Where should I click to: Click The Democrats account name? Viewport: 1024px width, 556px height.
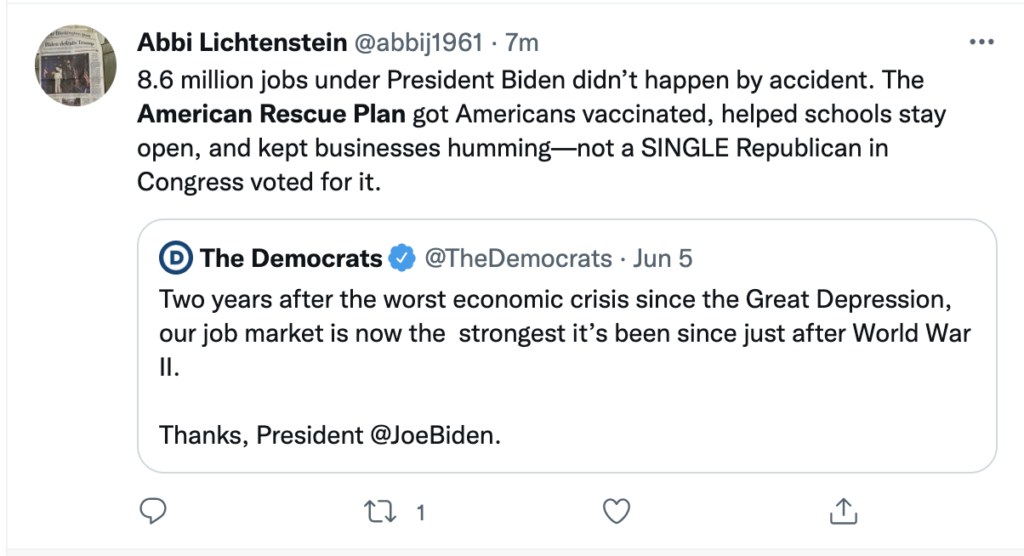pos(290,259)
